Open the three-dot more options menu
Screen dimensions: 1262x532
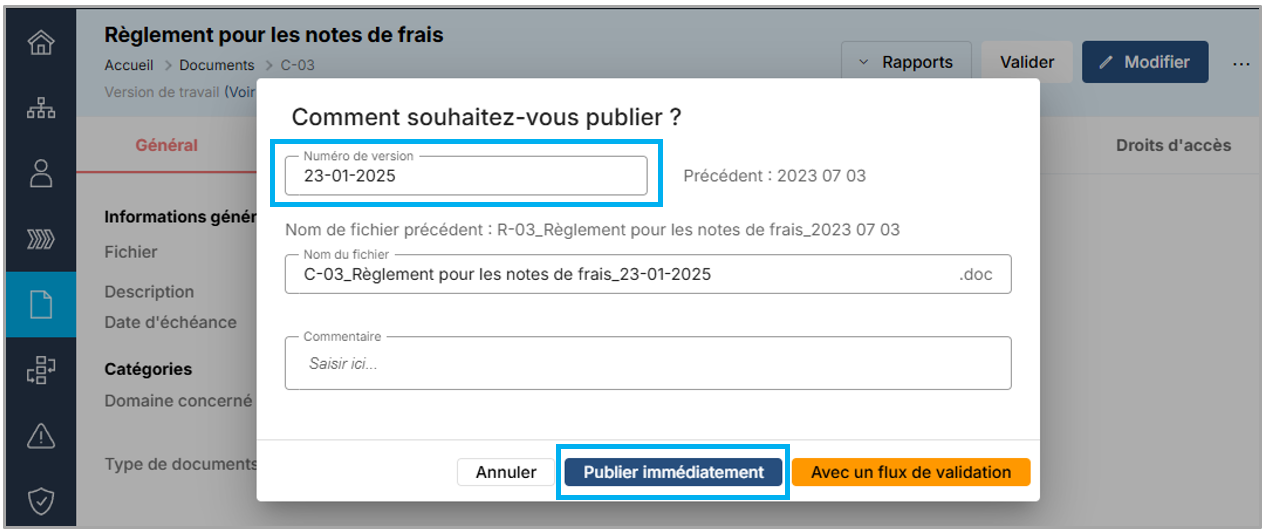[x=1241, y=63]
